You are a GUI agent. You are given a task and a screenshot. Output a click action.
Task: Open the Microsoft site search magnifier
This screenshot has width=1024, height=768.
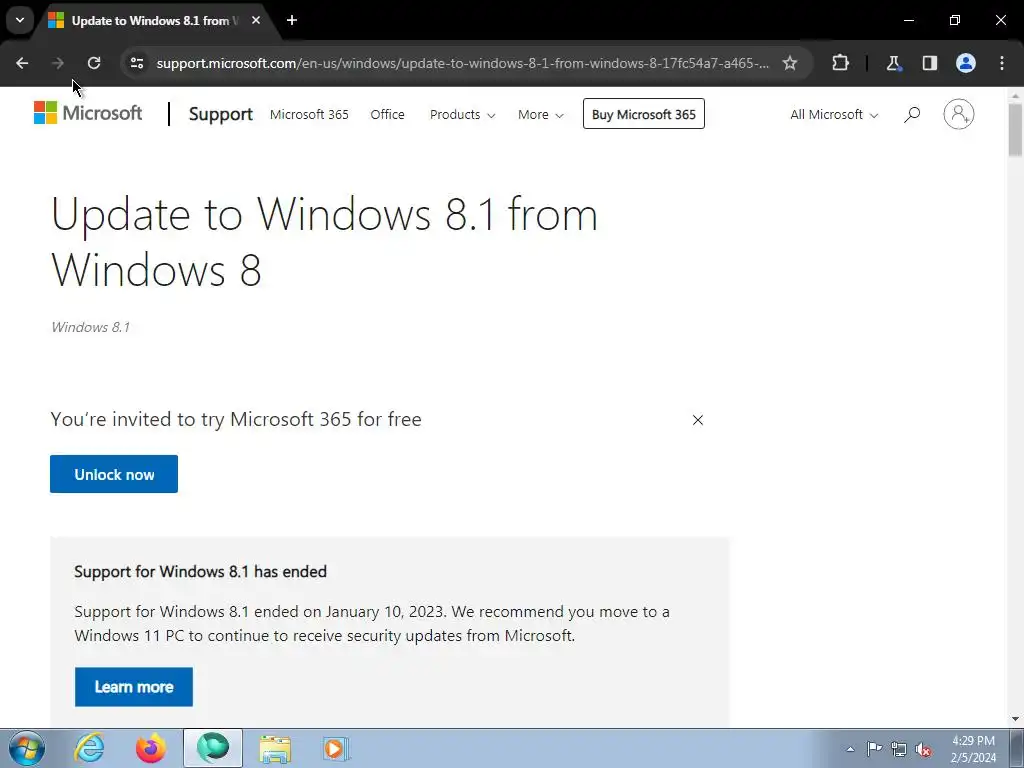pos(912,114)
